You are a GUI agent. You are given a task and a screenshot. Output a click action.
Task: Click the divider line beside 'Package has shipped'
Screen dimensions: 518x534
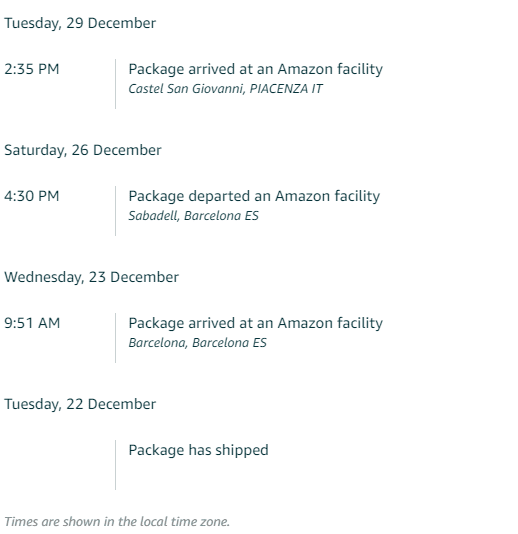click(x=115, y=465)
